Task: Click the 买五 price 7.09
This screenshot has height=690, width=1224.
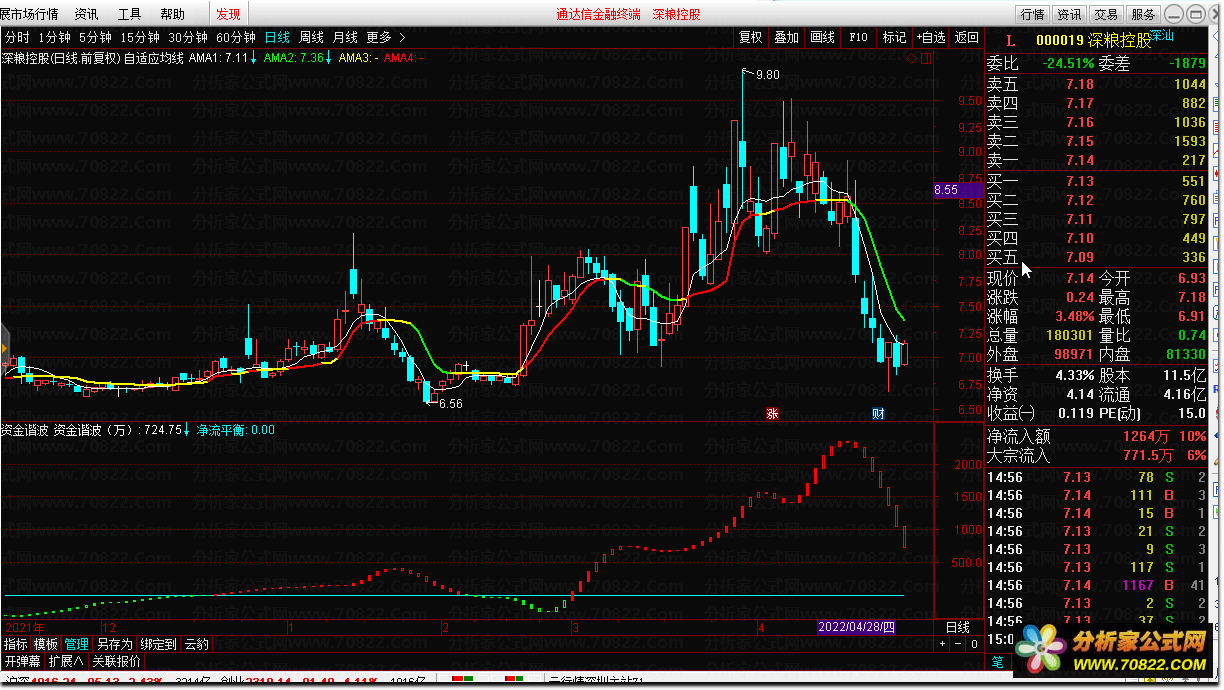Action: (x=1080, y=257)
